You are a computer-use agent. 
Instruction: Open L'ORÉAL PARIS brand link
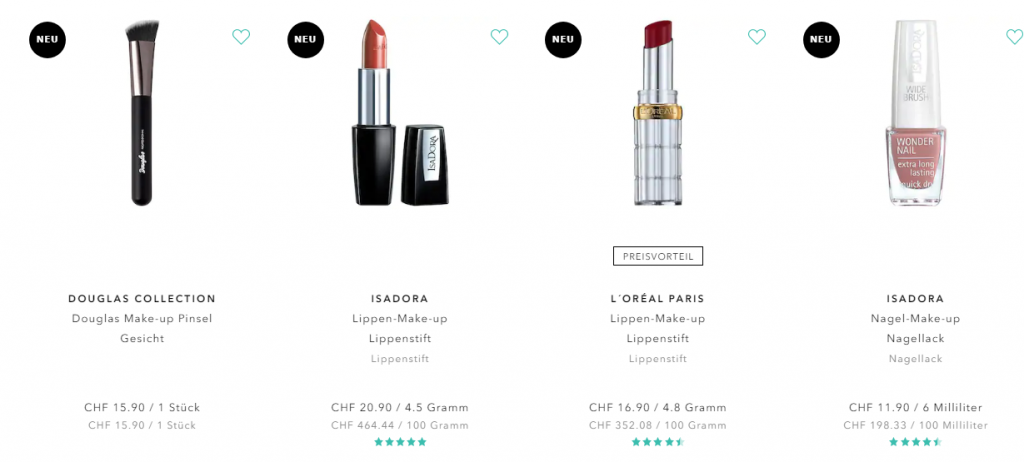[x=658, y=299]
